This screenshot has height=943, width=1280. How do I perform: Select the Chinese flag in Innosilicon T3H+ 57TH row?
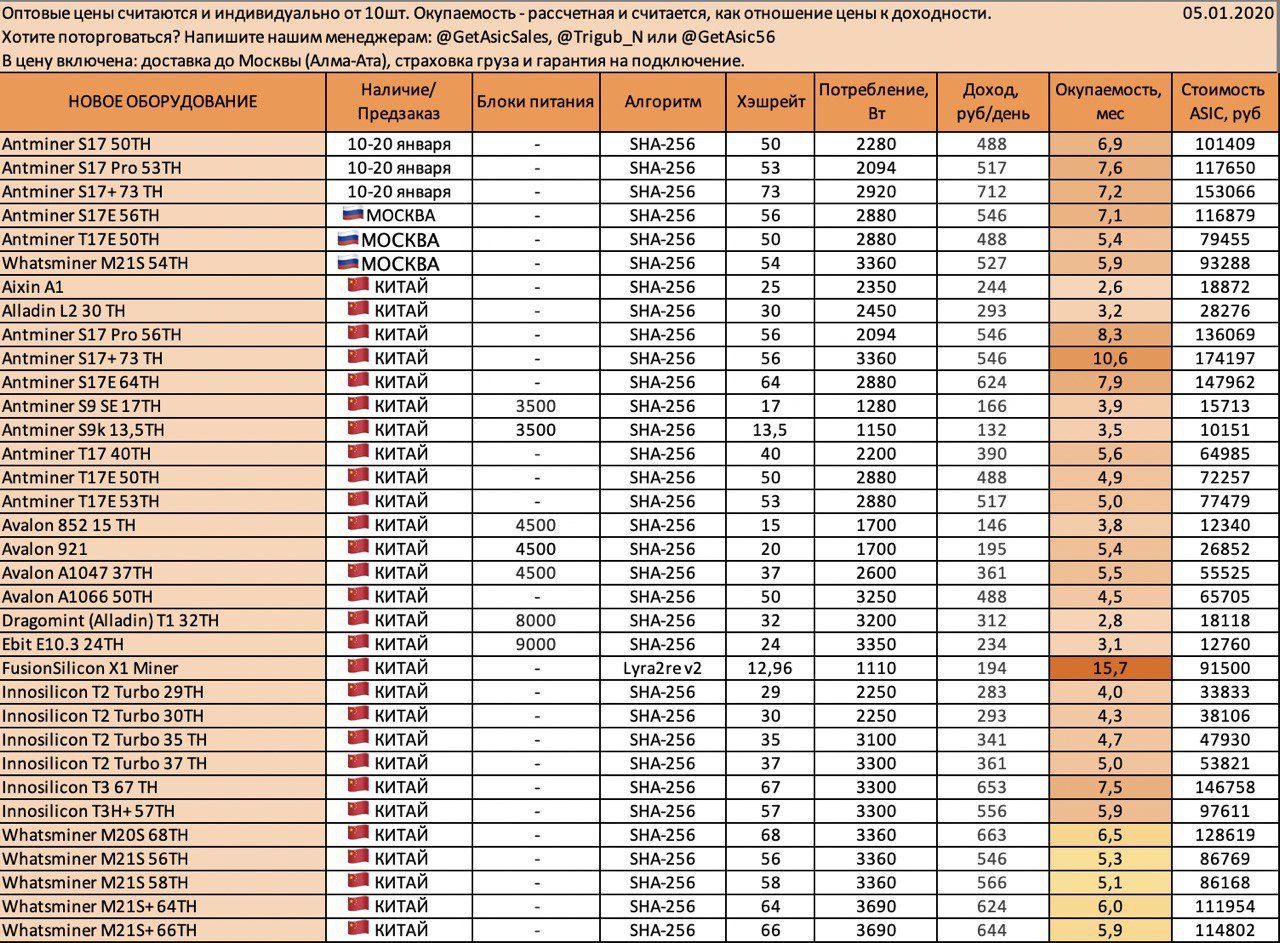(359, 810)
